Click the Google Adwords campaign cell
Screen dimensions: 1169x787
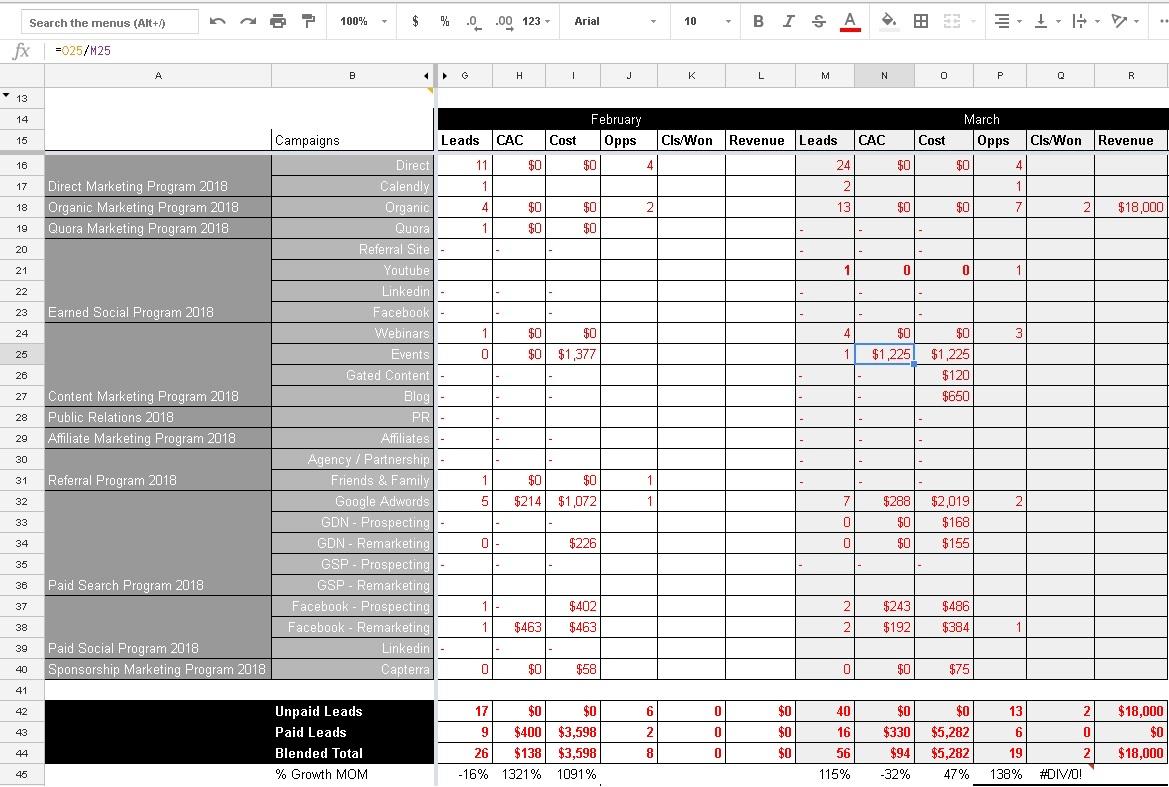click(x=353, y=502)
